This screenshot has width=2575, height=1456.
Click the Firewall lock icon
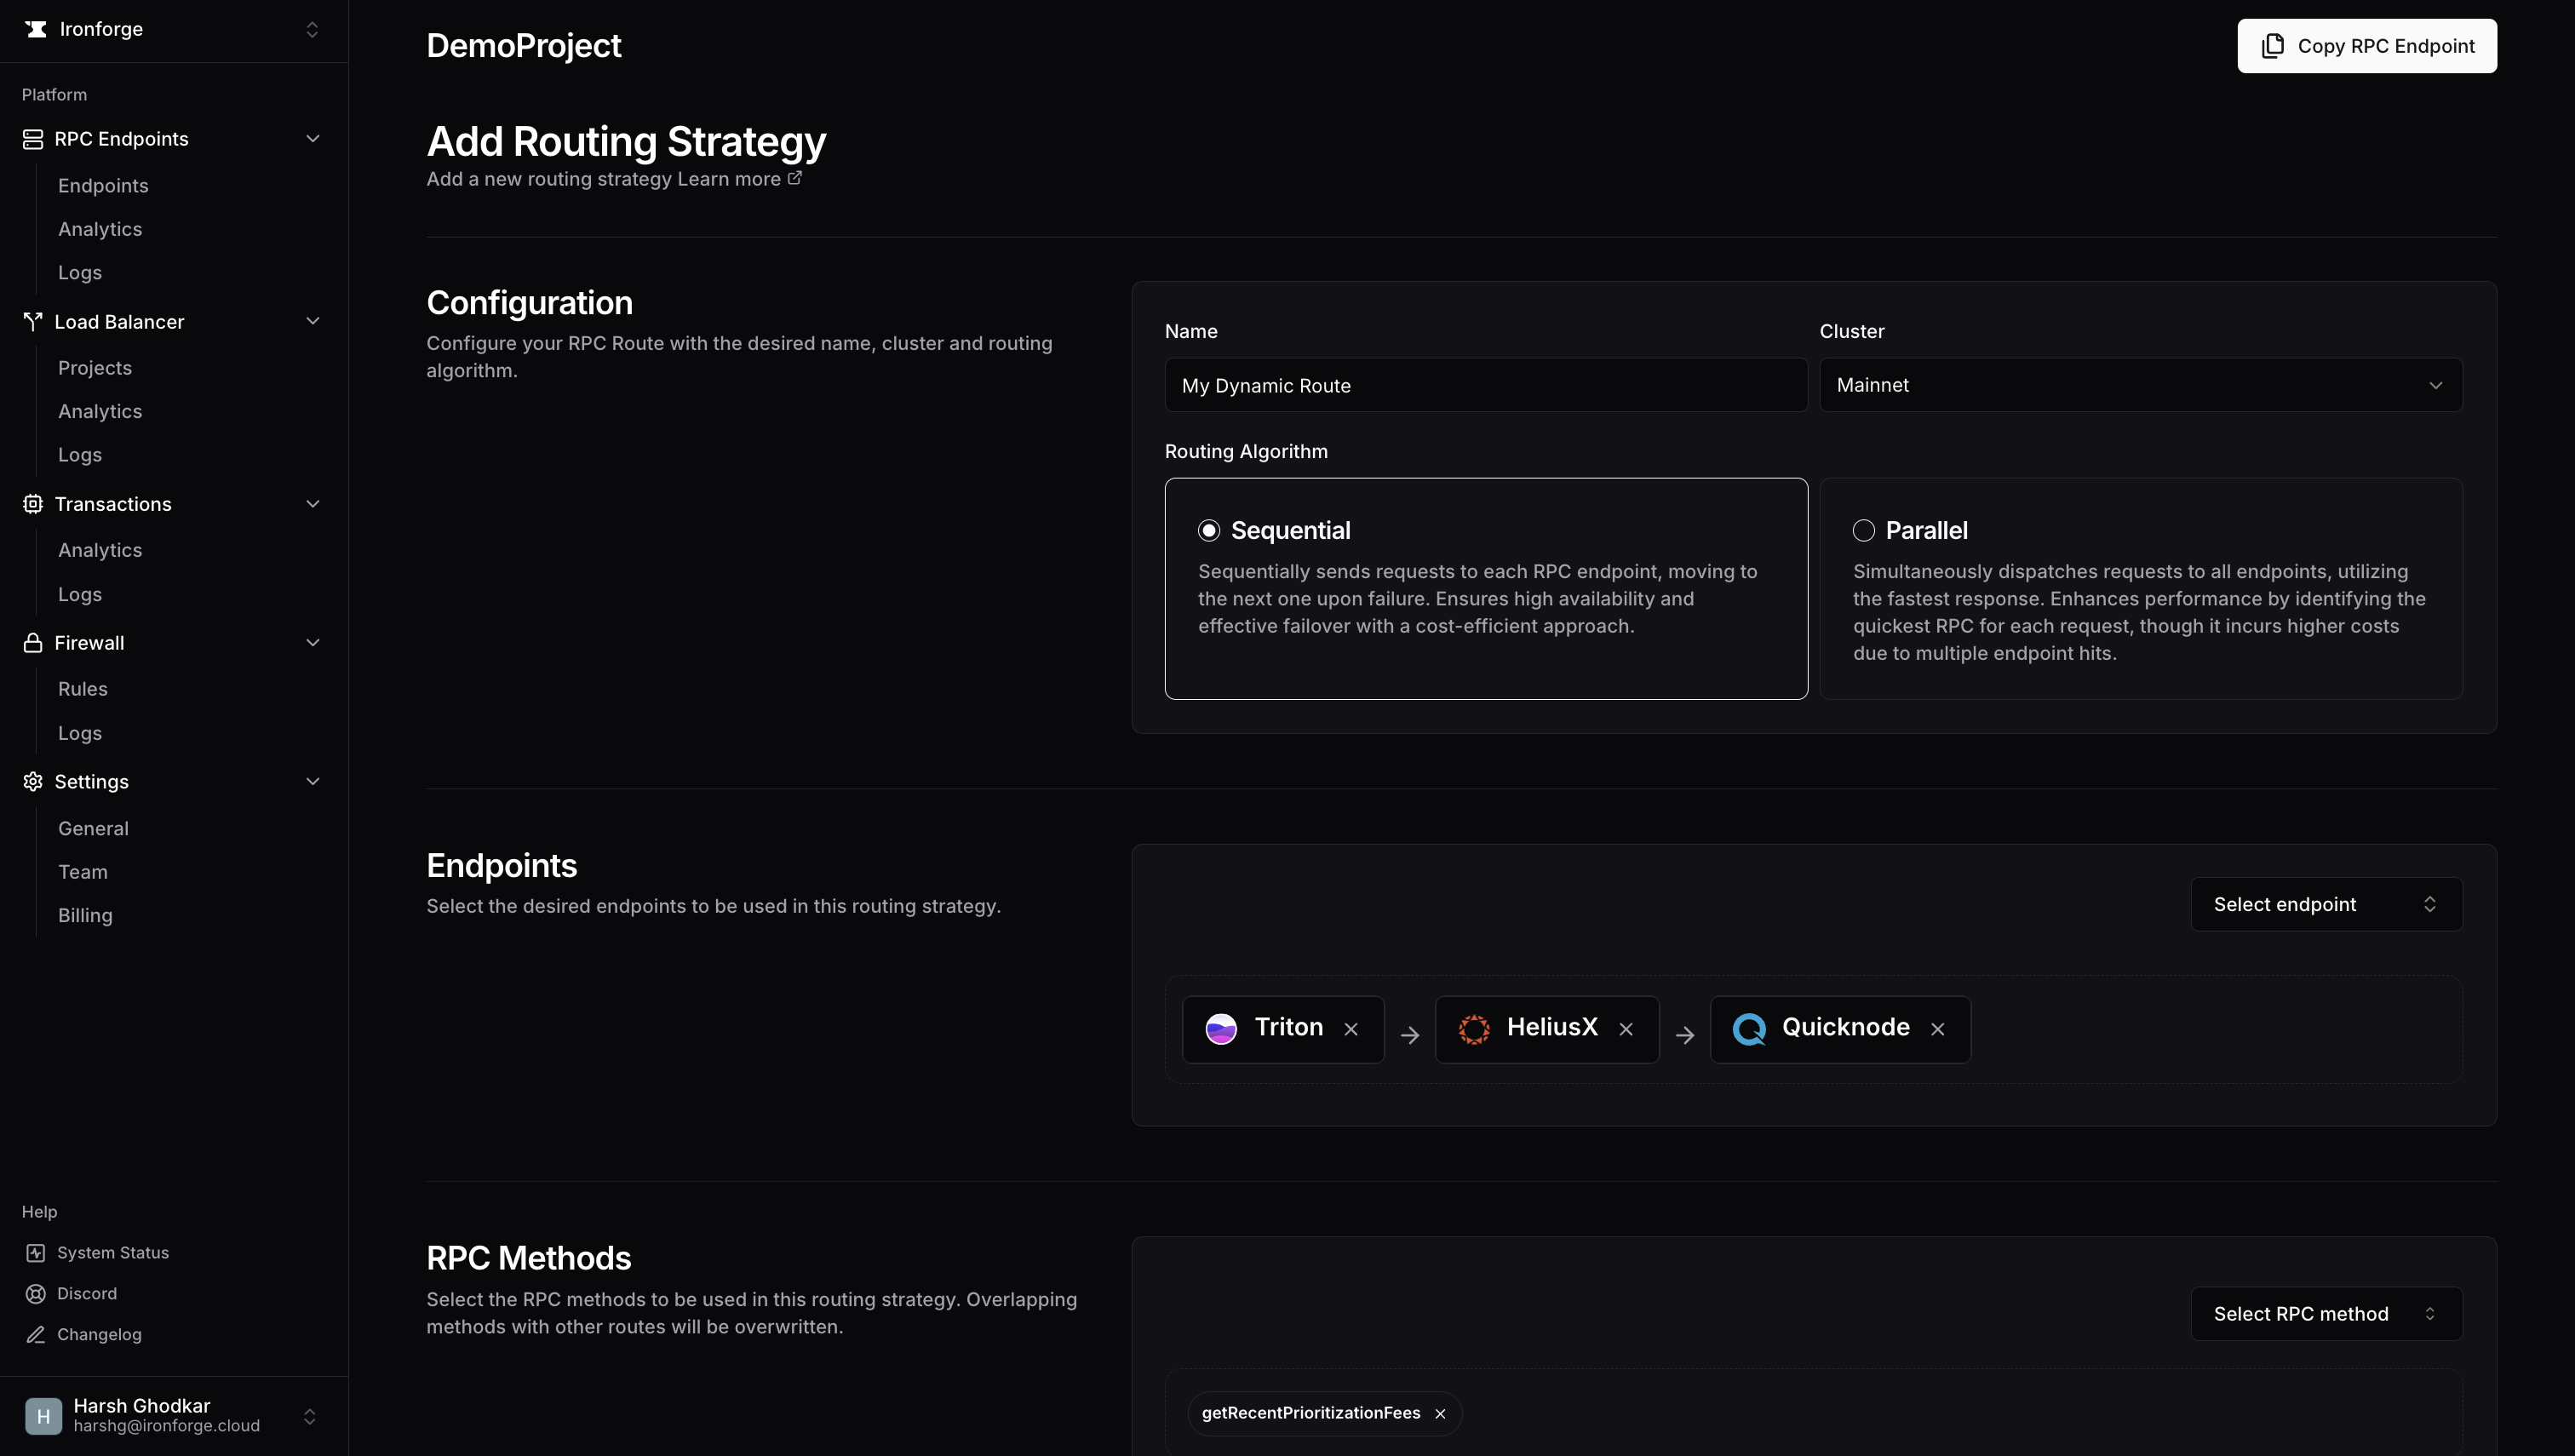tap(33, 643)
